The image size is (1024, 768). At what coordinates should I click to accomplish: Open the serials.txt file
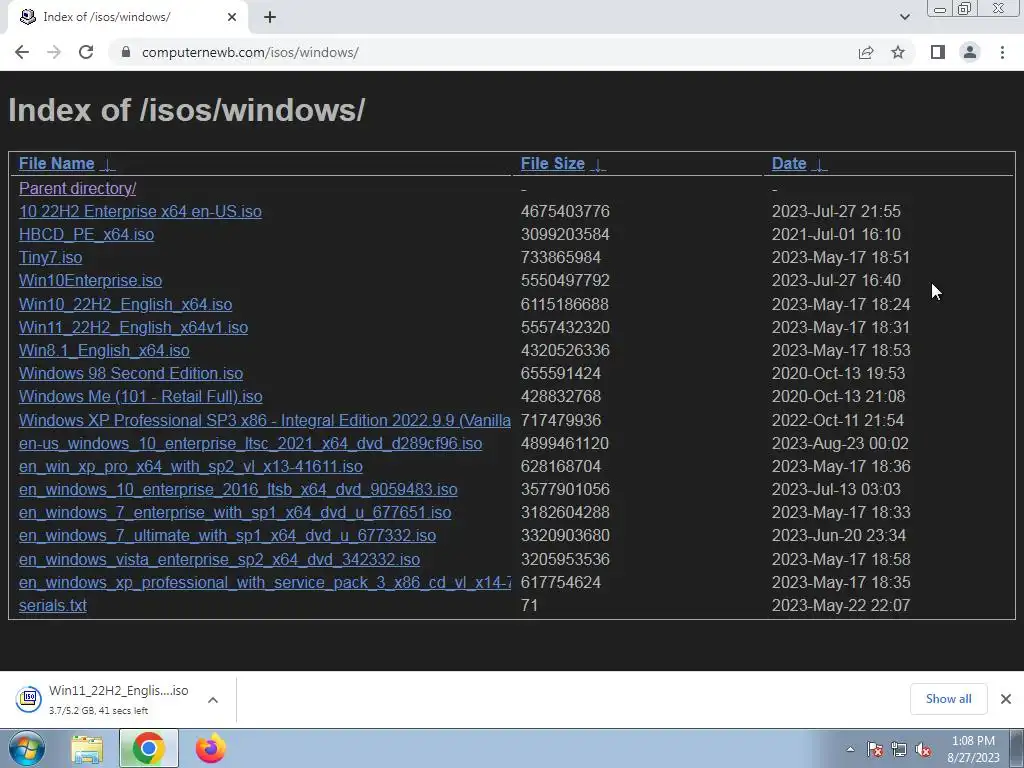(x=53, y=605)
